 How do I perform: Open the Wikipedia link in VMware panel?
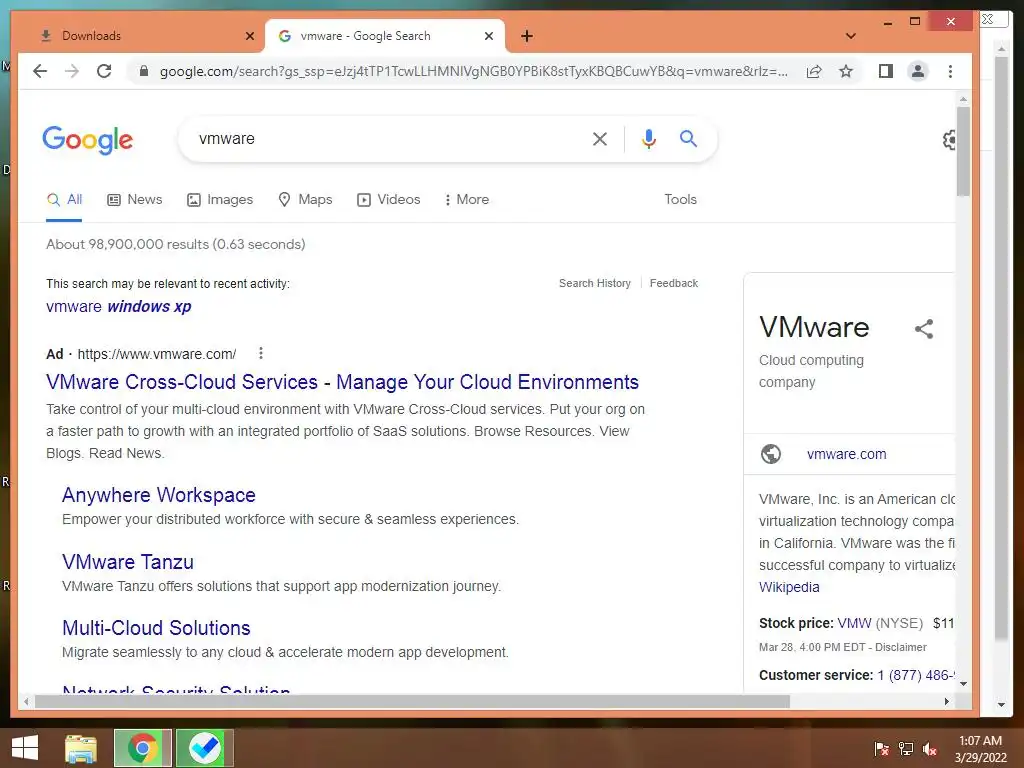click(789, 587)
